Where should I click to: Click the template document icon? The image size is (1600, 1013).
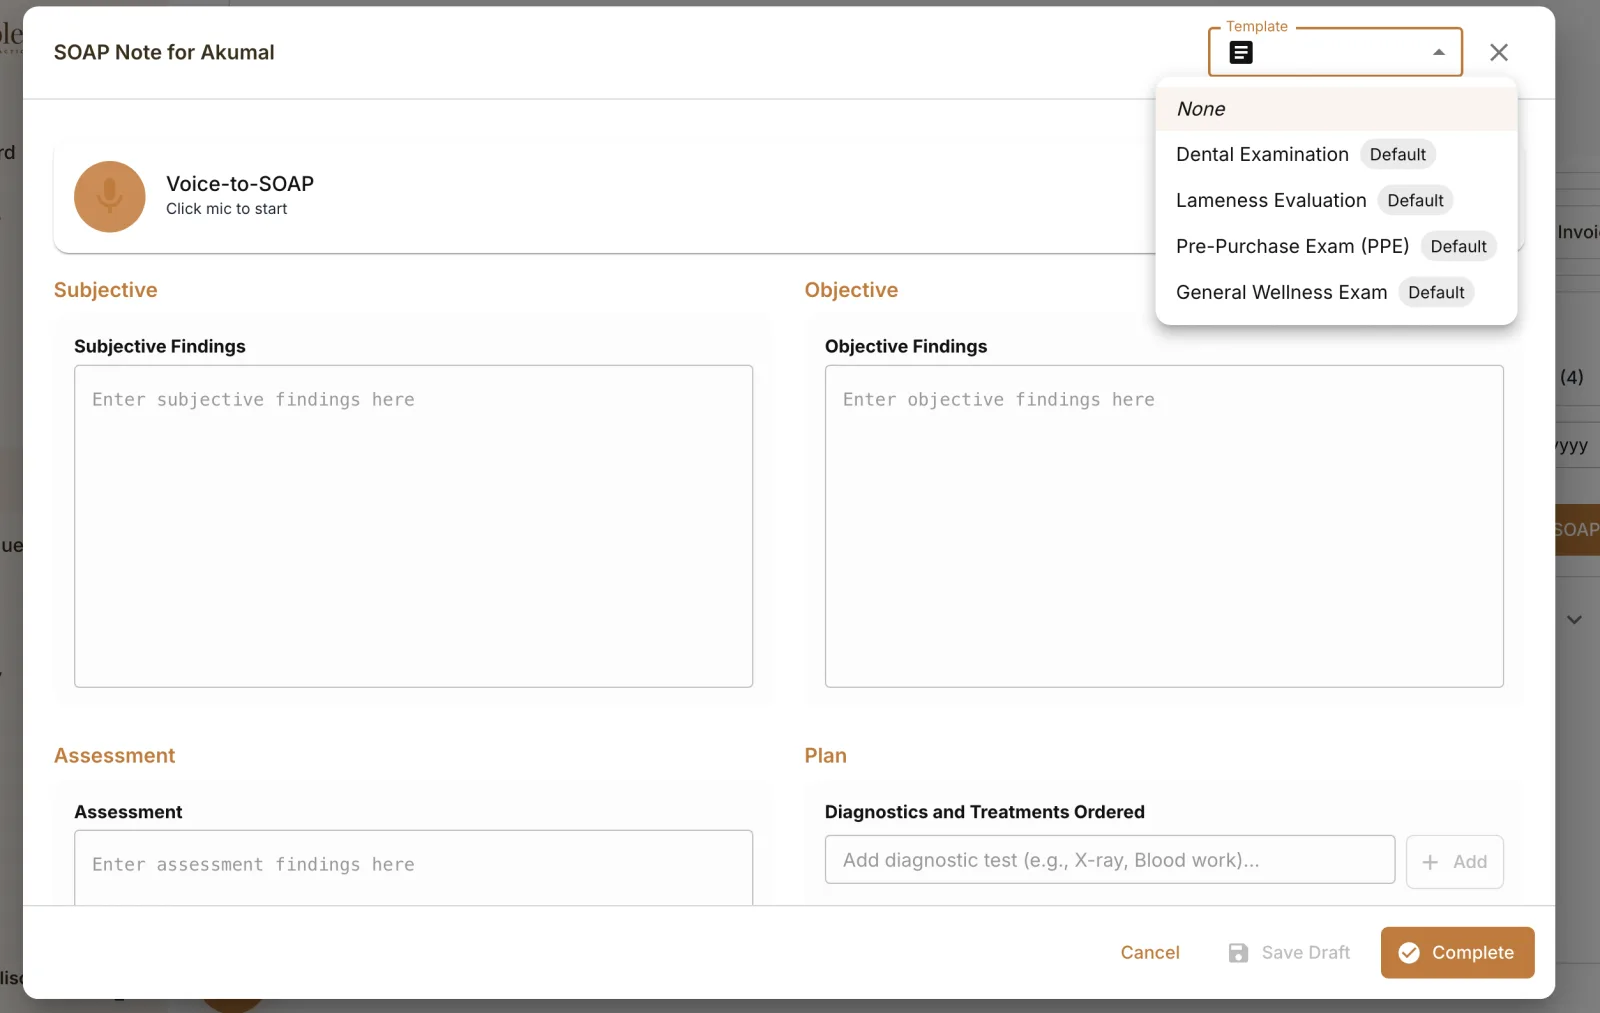coord(1241,53)
